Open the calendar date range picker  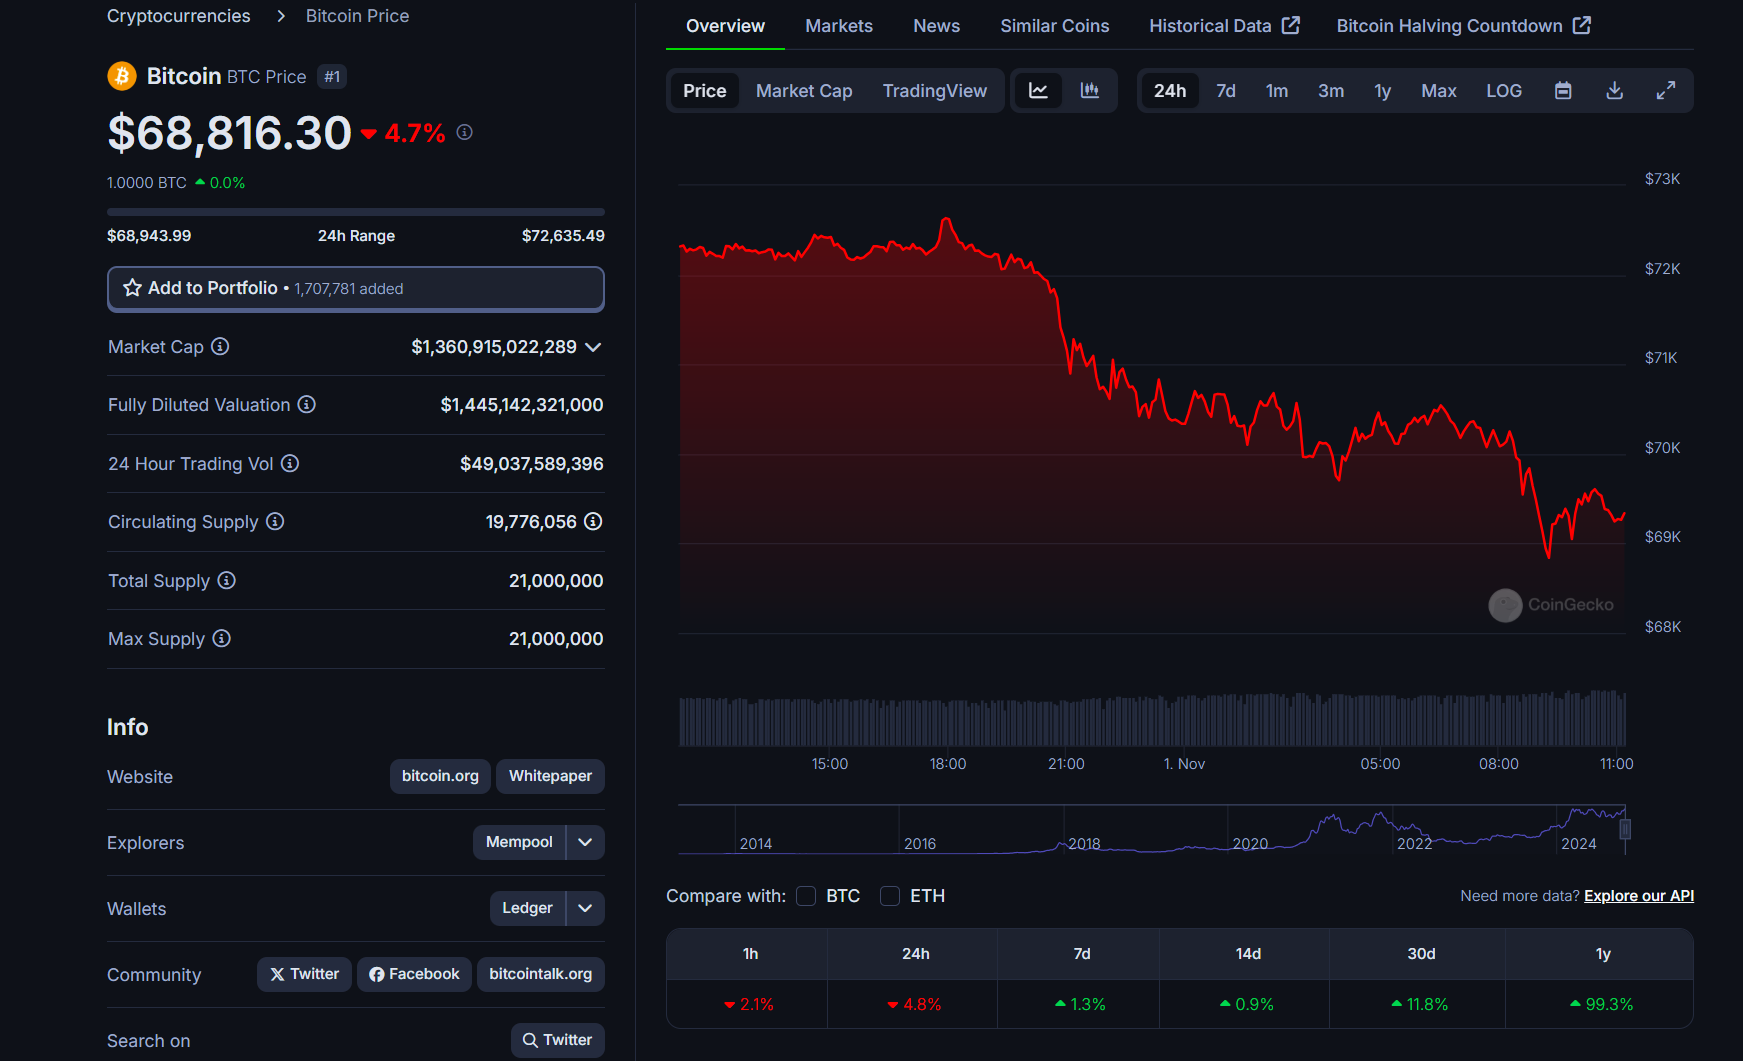1562,90
